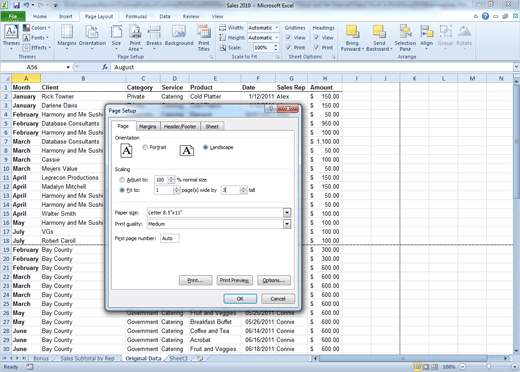
Task: Click the formula bar containing August
Action: pos(312,67)
